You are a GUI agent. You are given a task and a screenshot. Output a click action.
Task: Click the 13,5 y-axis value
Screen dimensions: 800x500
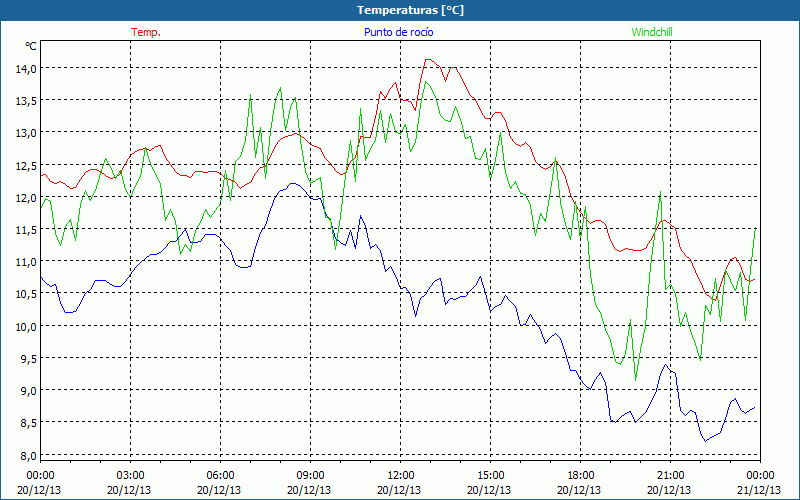pyautogui.click(x=26, y=100)
